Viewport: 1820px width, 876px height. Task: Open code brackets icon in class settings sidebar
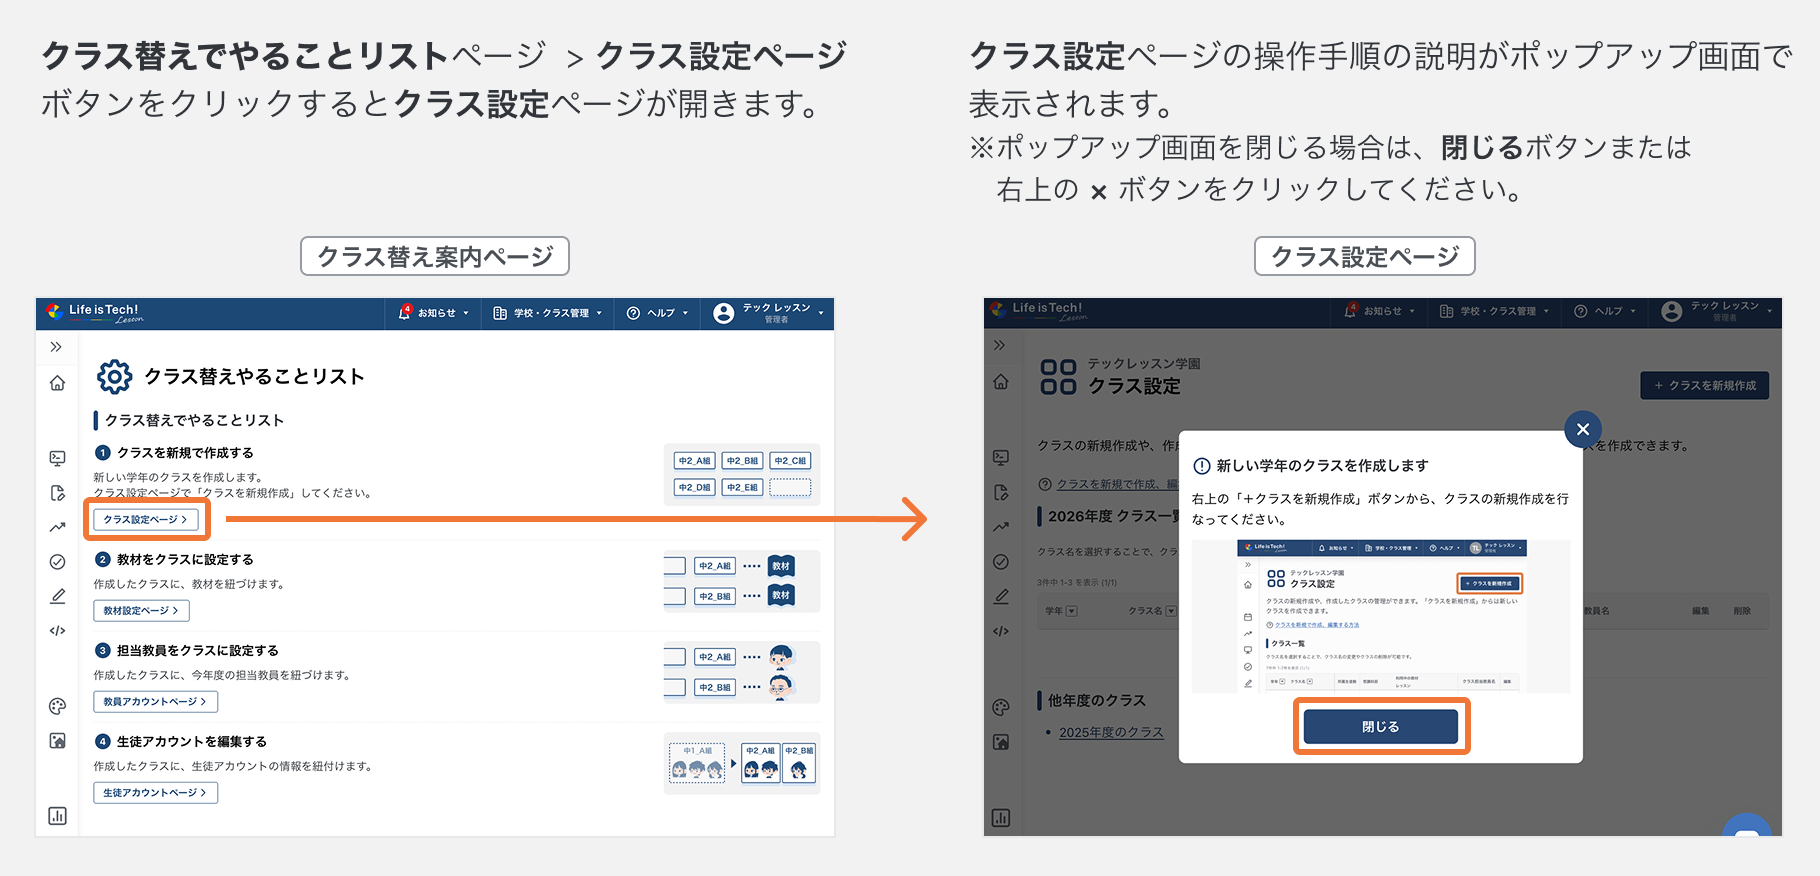pyautogui.click(x=1000, y=631)
